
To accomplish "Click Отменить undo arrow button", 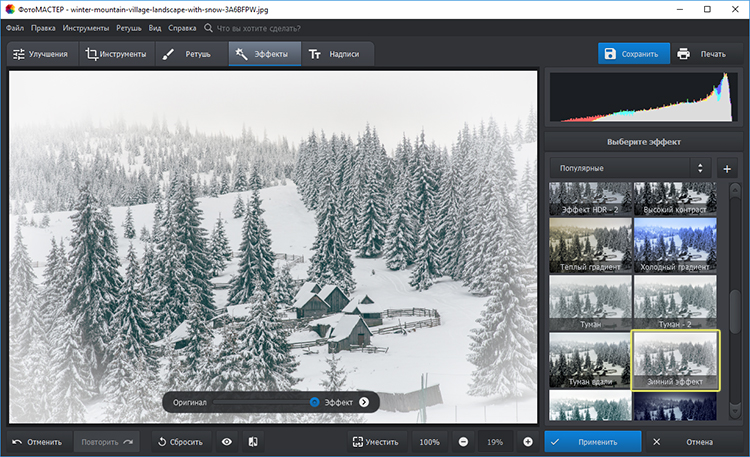I will pos(37,441).
